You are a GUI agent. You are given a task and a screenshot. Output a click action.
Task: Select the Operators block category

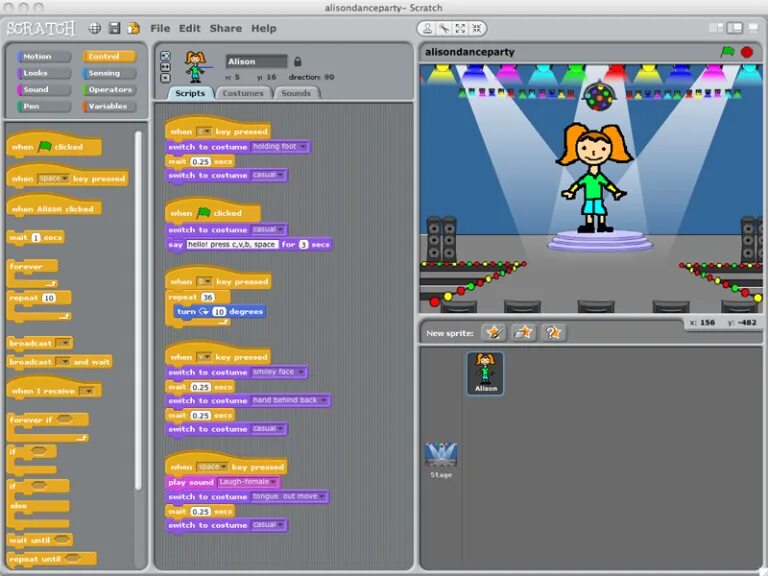109,90
